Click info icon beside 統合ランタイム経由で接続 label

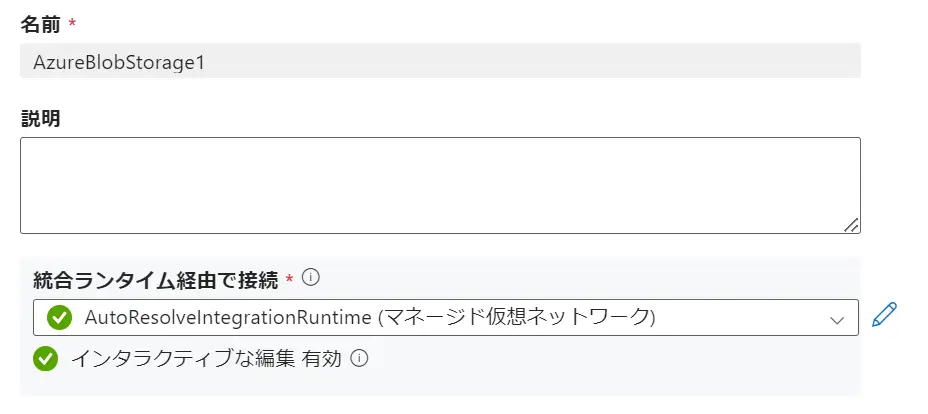[311, 277]
